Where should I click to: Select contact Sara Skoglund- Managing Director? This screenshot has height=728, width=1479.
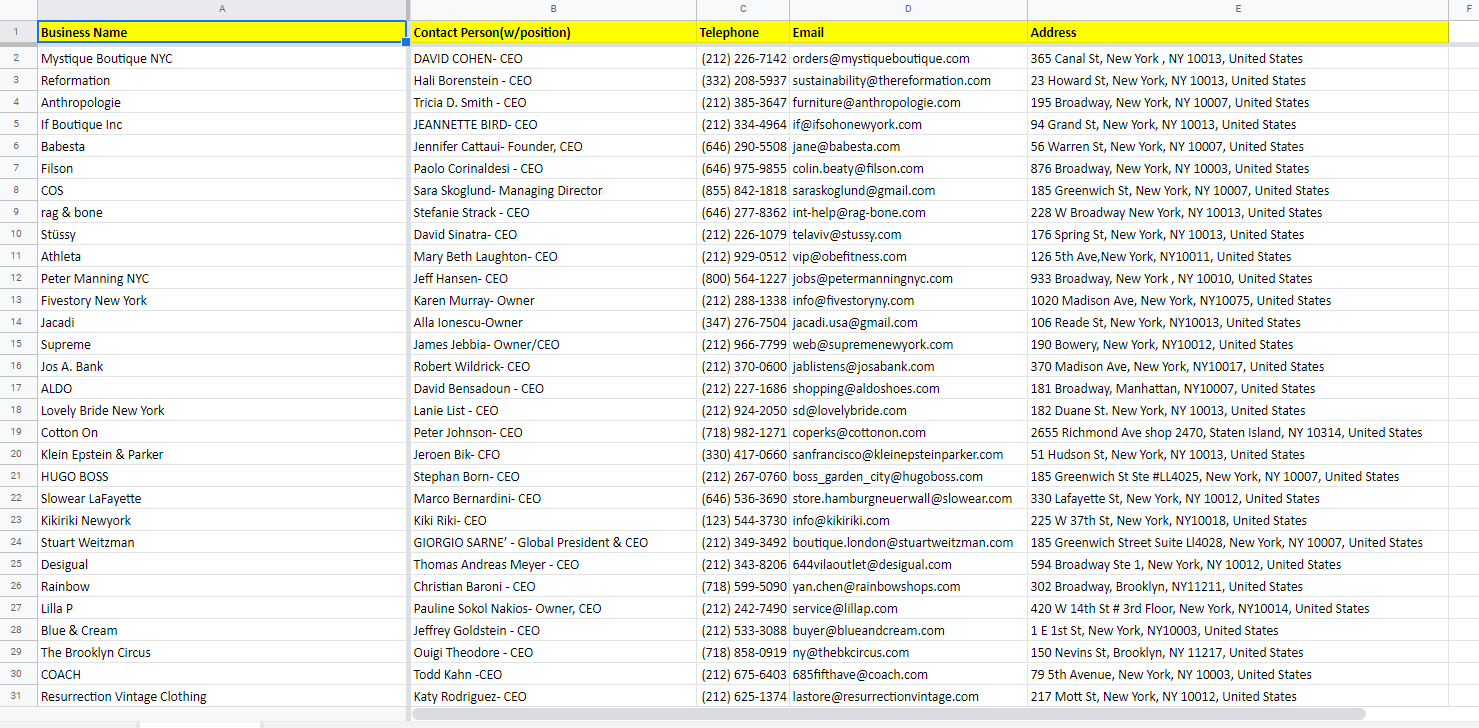point(552,190)
